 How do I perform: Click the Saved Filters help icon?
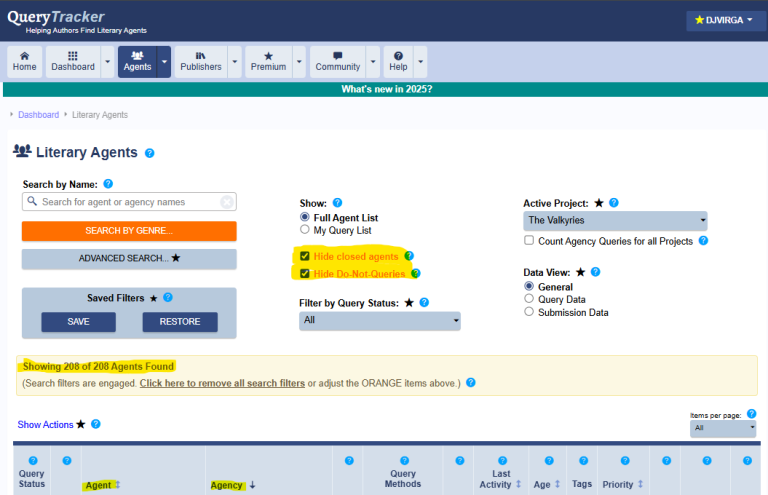pos(168,297)
